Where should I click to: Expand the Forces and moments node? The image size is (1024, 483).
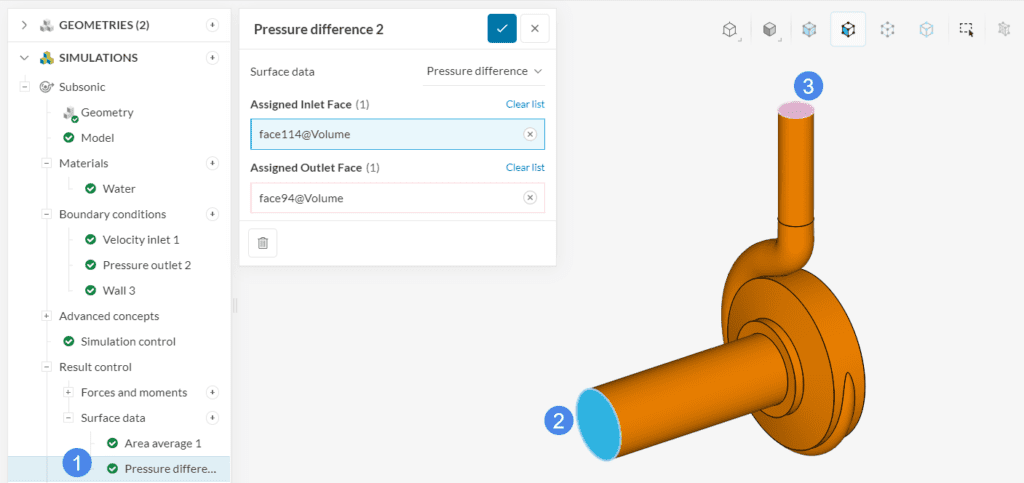[68, 392]
